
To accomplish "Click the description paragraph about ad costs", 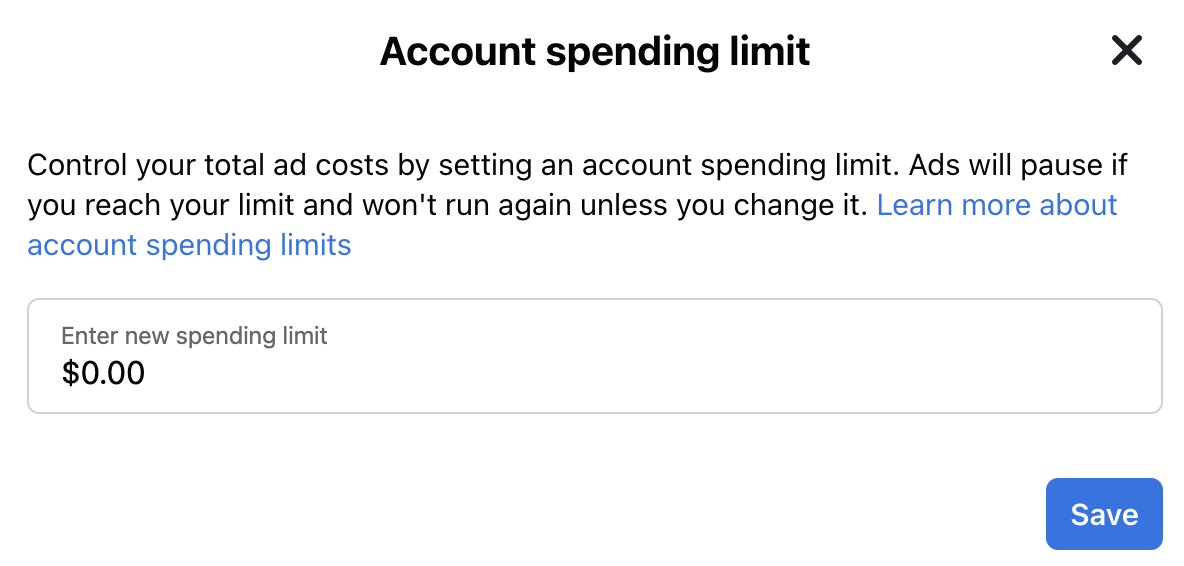I will coord(578,205).
